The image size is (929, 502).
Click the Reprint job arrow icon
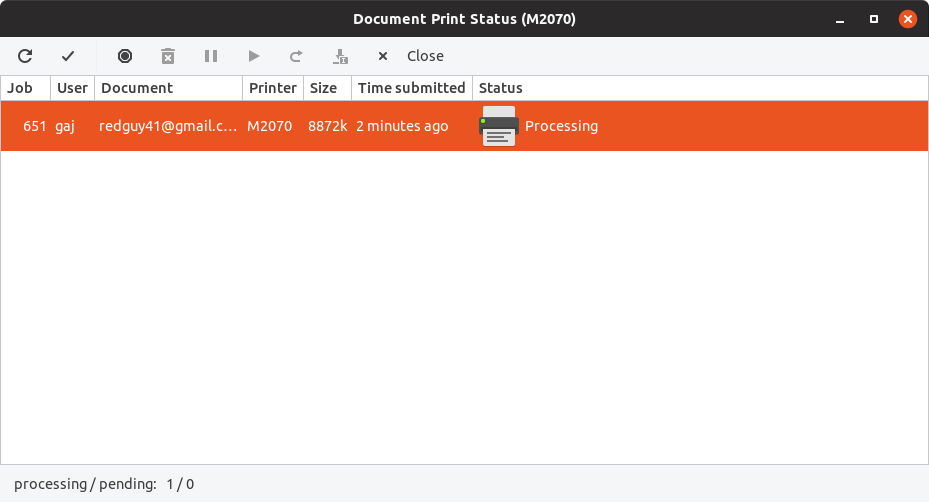pyautogui.click(x=296, y=56)
